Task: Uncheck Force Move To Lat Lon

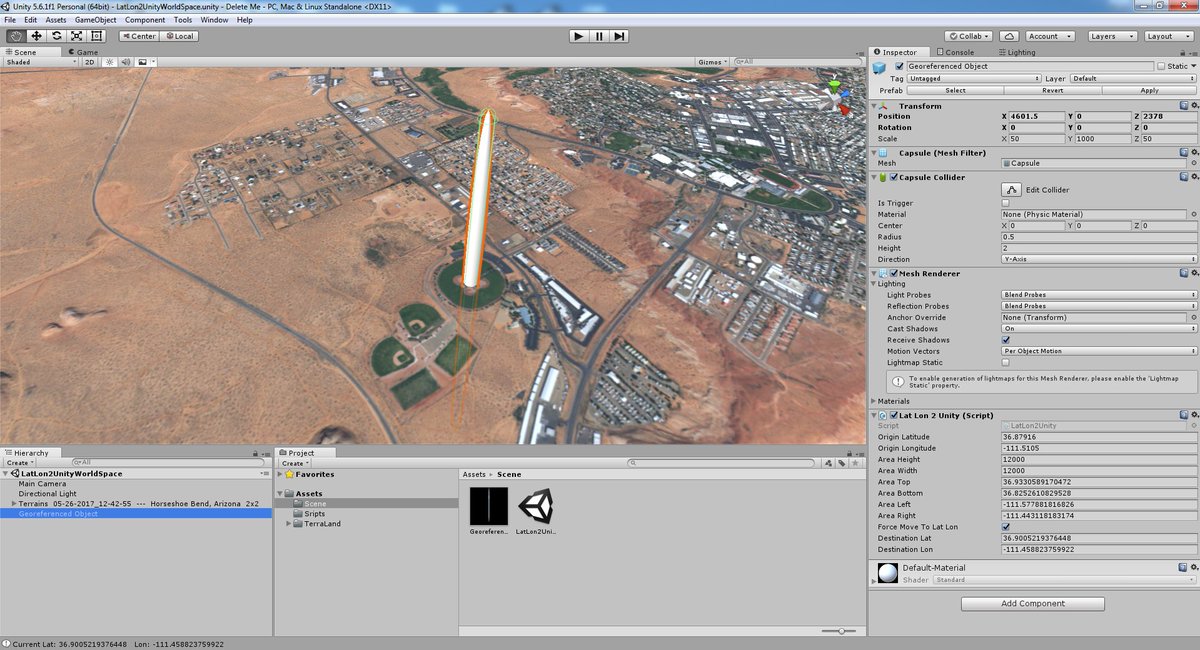Action: pos(1006,527)
